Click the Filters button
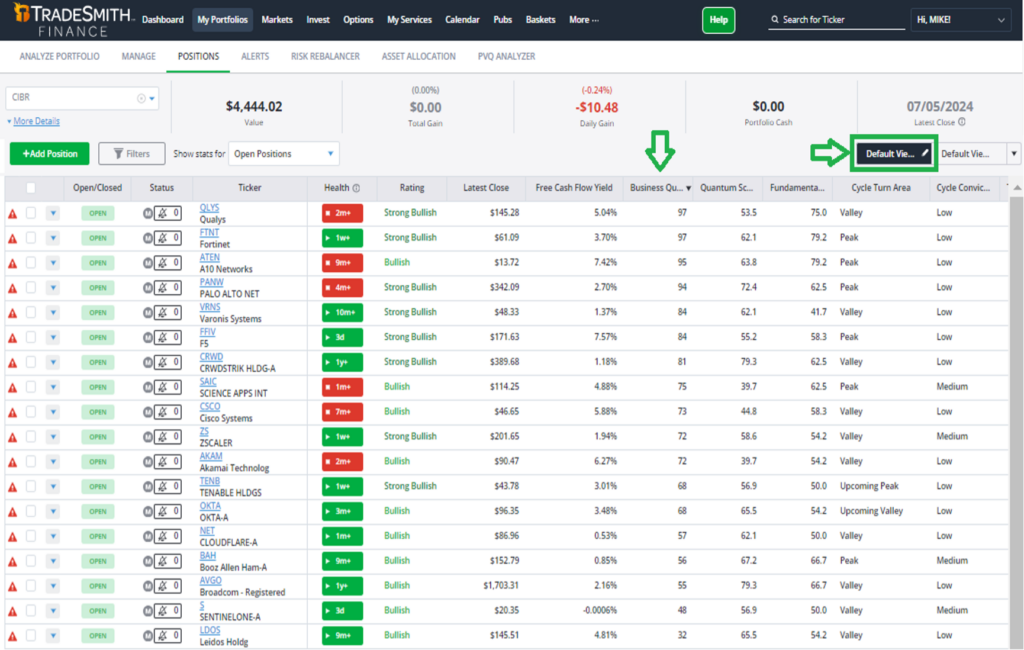The height and width of the screenshot is (650, 1024). pos(132,154)
